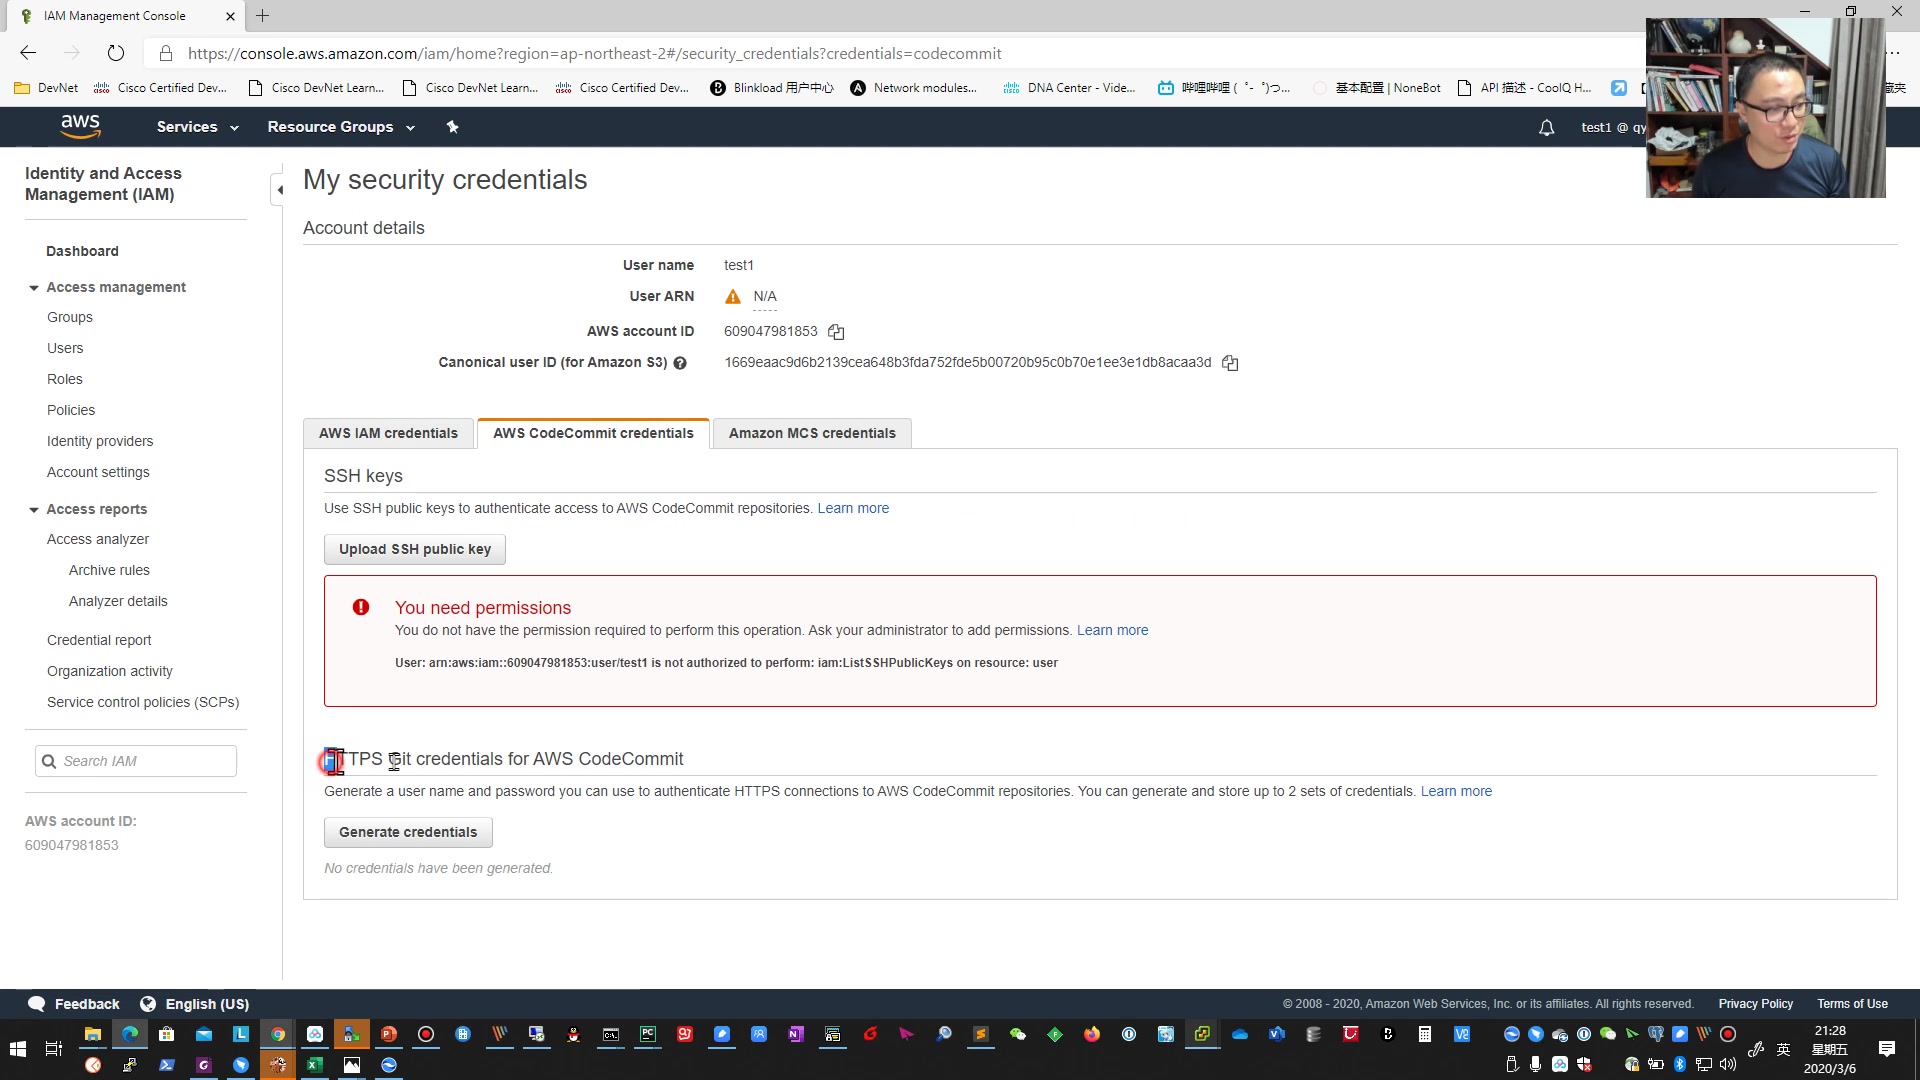
Task: Open Privacy Policy link
Action: pos(1755,1004)
